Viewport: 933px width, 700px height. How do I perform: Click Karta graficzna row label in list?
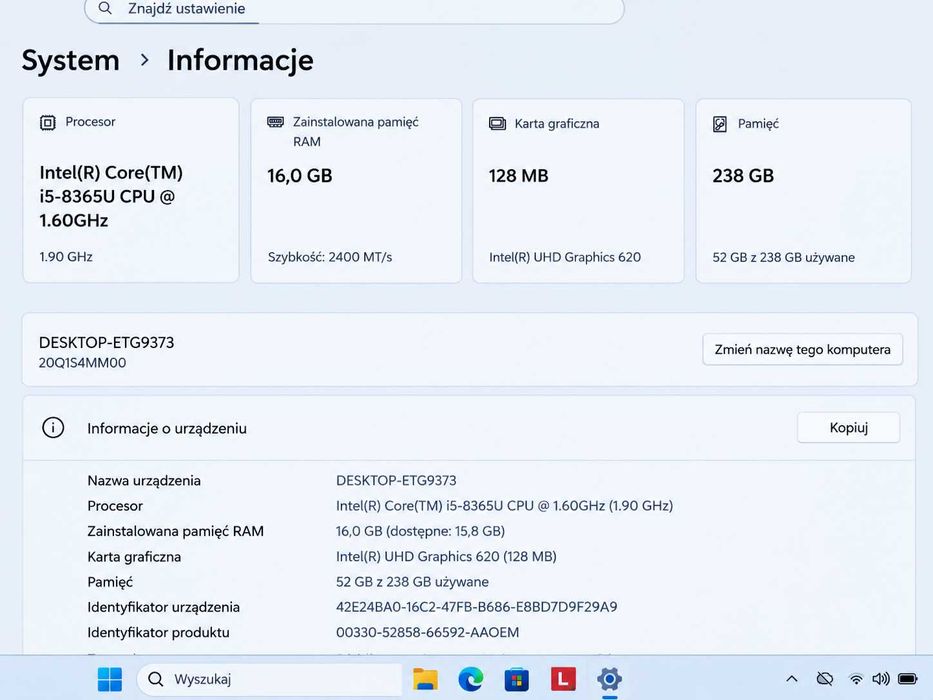(x=134, y=557)
